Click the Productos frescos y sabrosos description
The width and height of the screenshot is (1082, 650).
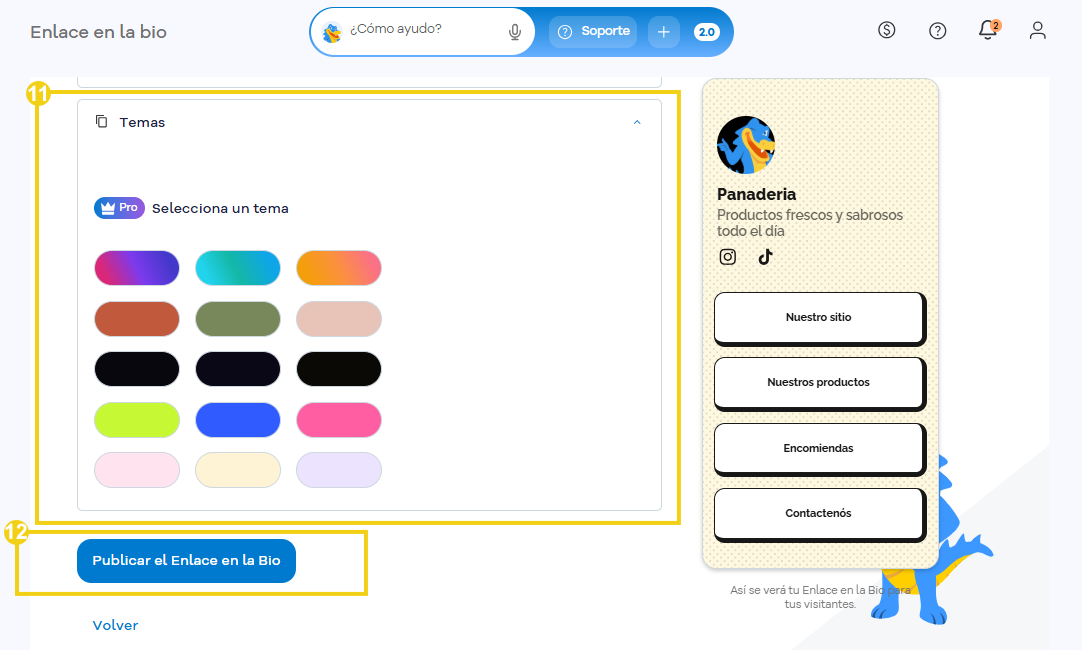coord(809,223)
